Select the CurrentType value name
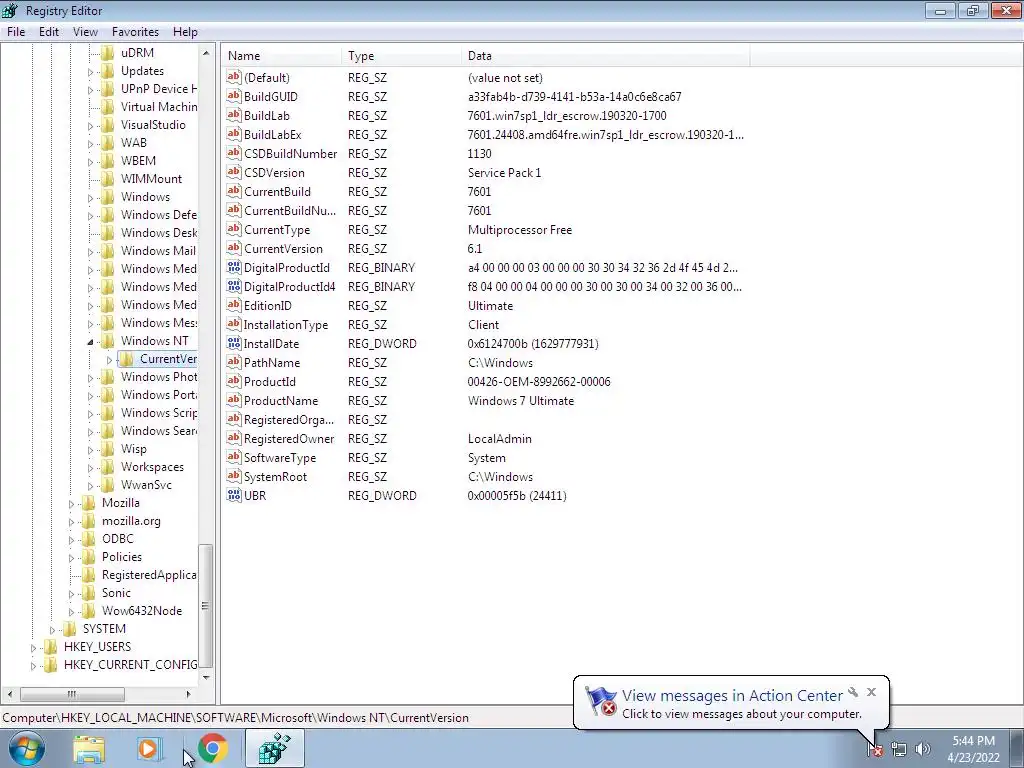This screenshot has width=1024, height=768. click(277, 229)
